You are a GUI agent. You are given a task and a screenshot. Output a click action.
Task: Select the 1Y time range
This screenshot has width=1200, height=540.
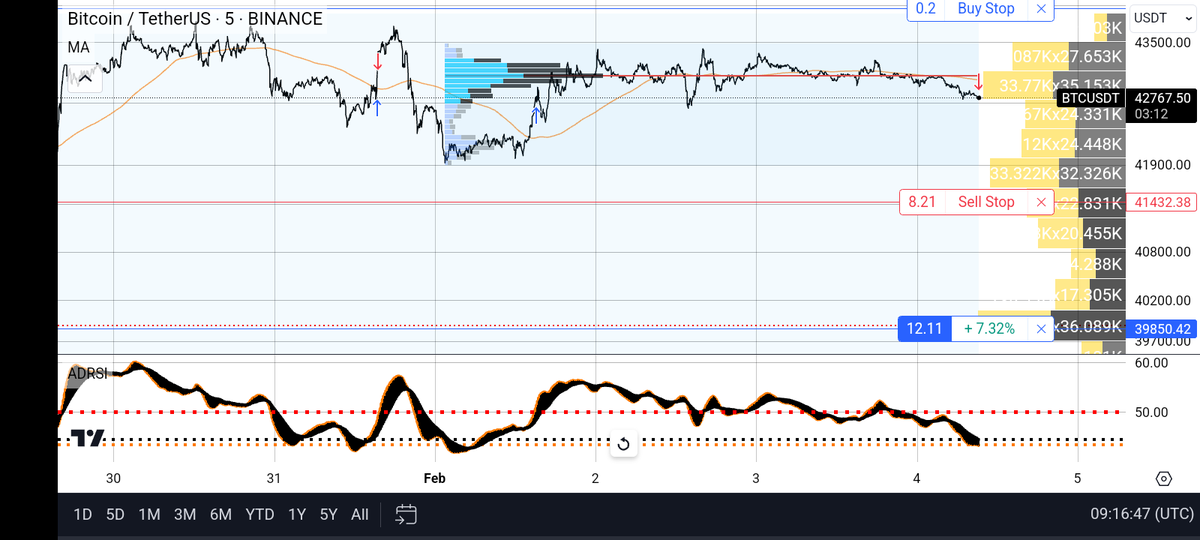297,515
